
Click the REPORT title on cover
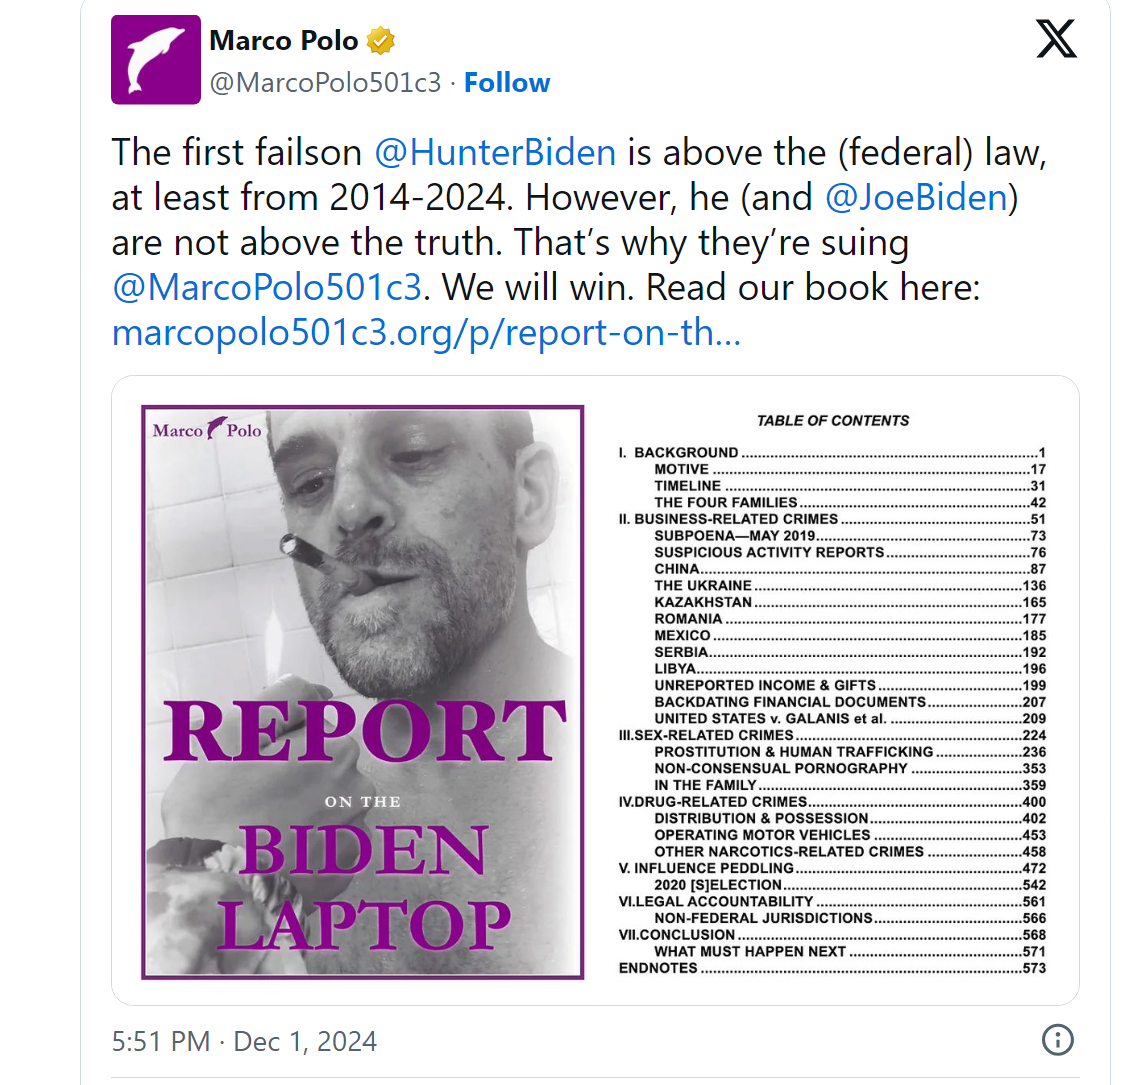click(x=364, y=730)
